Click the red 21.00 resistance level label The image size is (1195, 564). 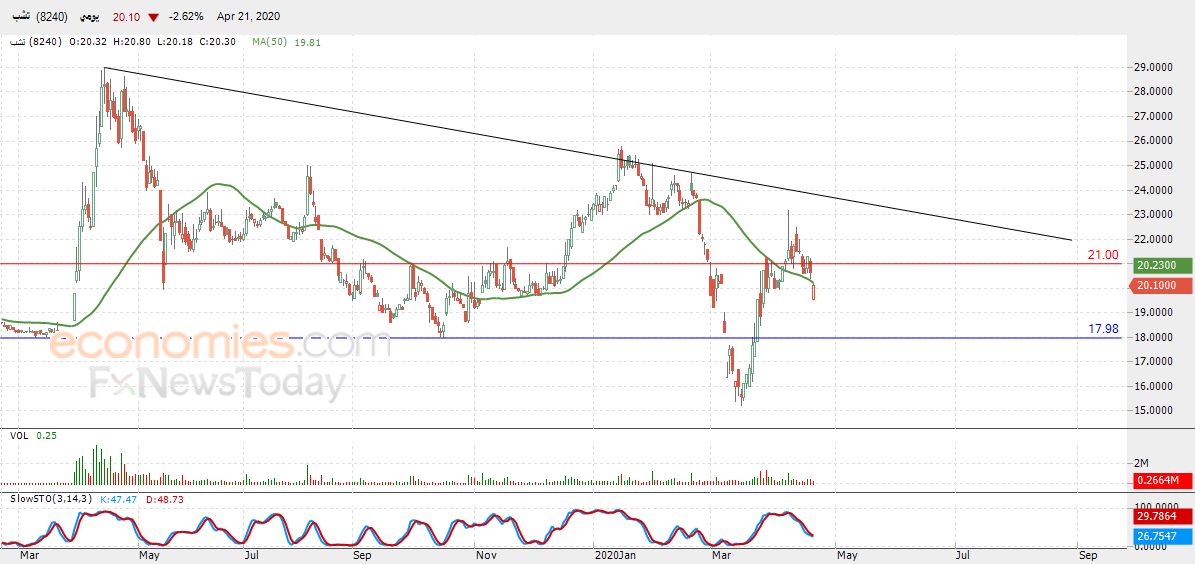coord(1103,255)
